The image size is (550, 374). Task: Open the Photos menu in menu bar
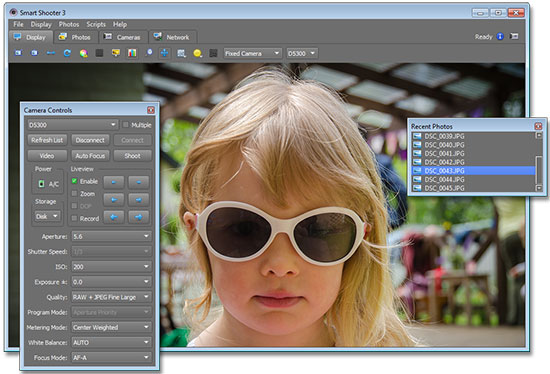(x=69, y=24)
